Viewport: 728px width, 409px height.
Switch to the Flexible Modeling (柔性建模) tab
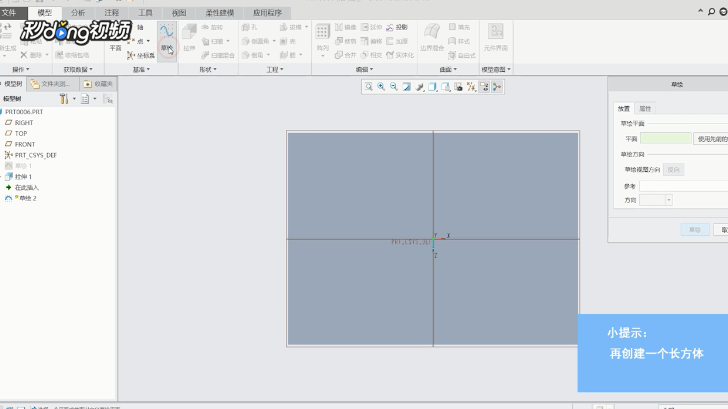[x=220, y=13]
